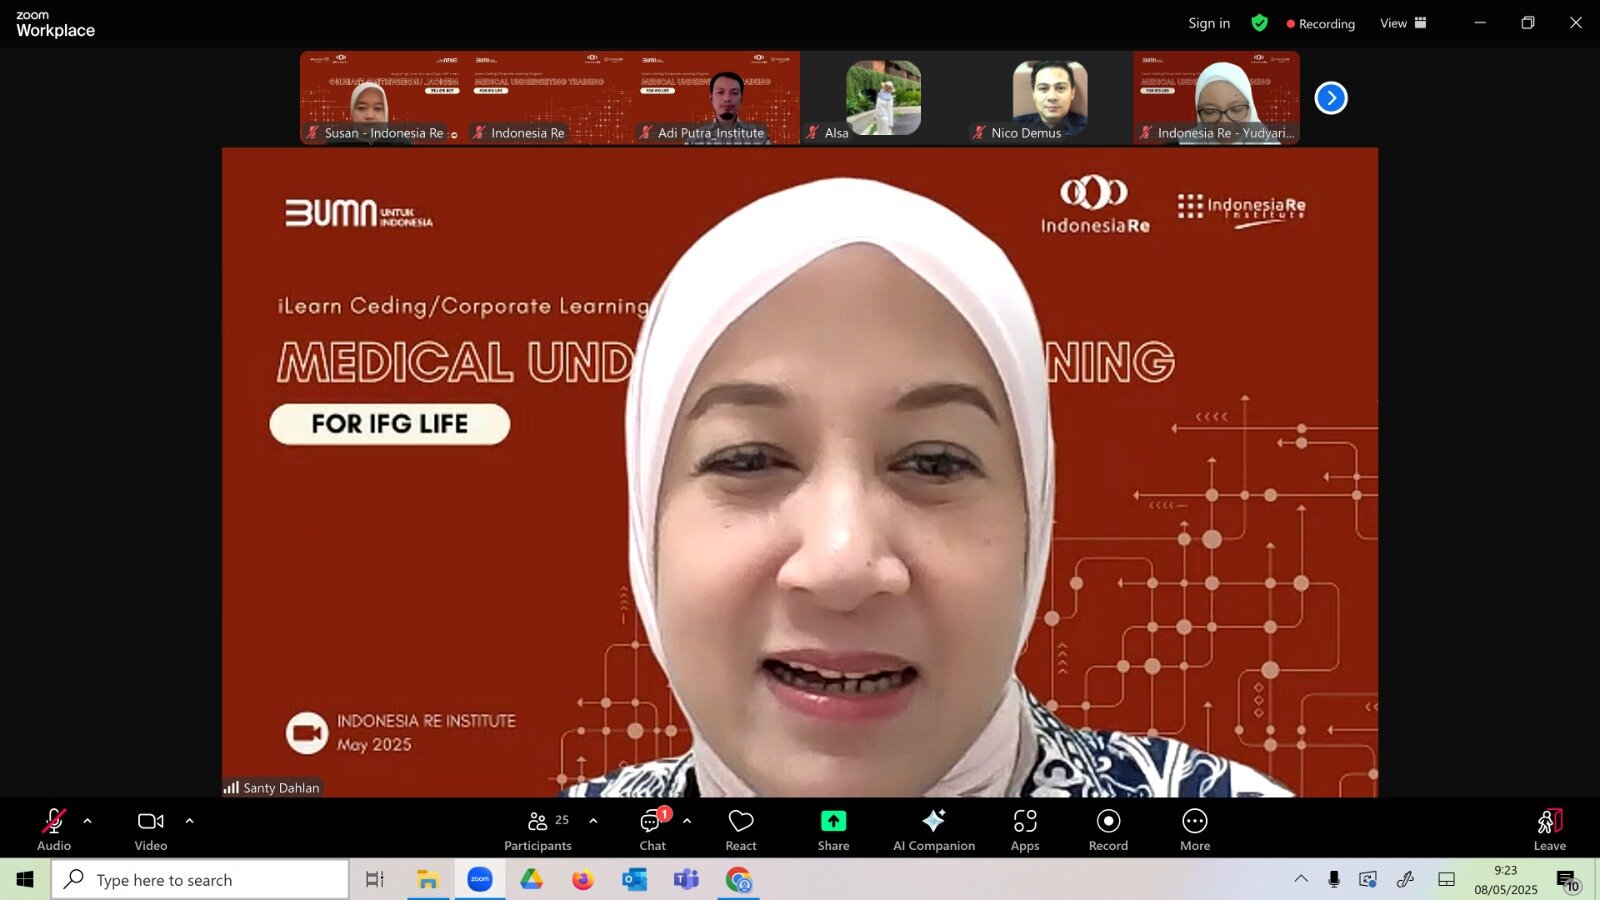Viewport: 1600px width, 900px height.
Task: Click the green Share screen icon
Action: 833,821
